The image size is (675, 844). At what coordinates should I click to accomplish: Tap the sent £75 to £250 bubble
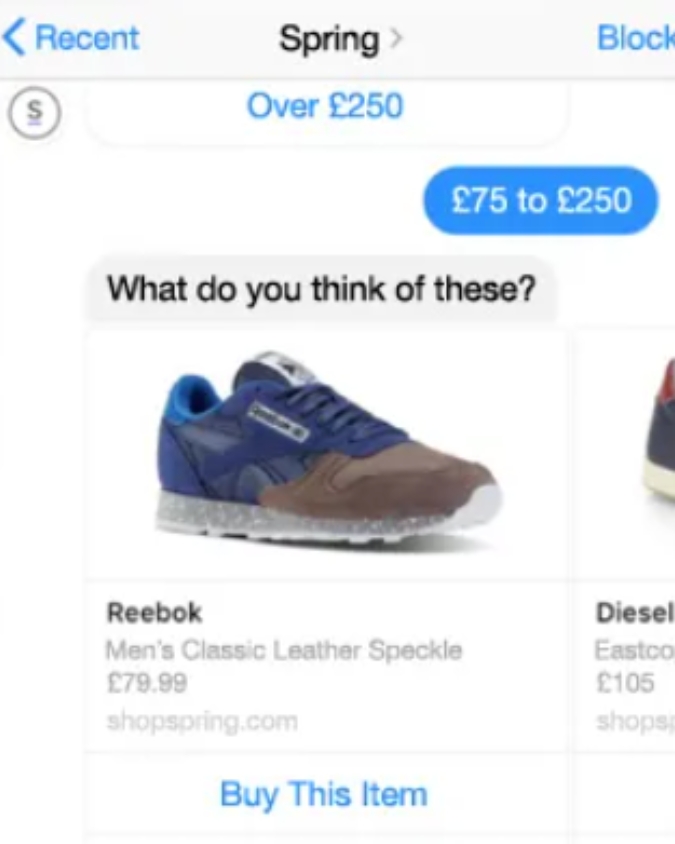[x=540, y=200]
